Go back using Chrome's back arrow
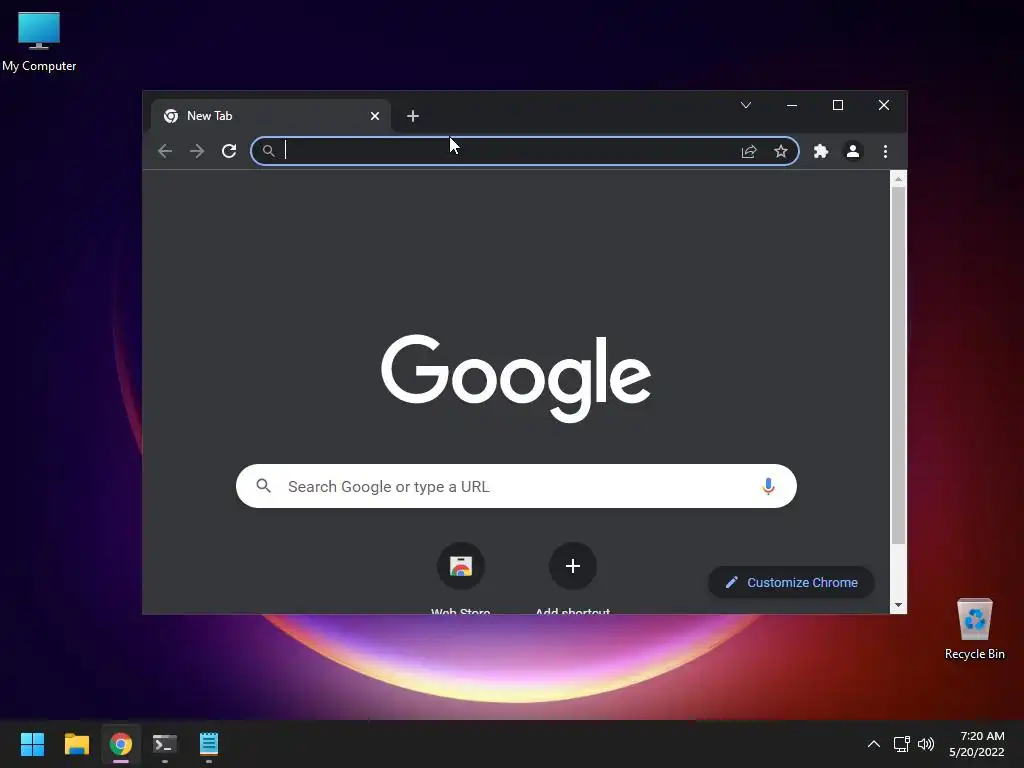Screen dimensions: 1024x768 (165, 152)
